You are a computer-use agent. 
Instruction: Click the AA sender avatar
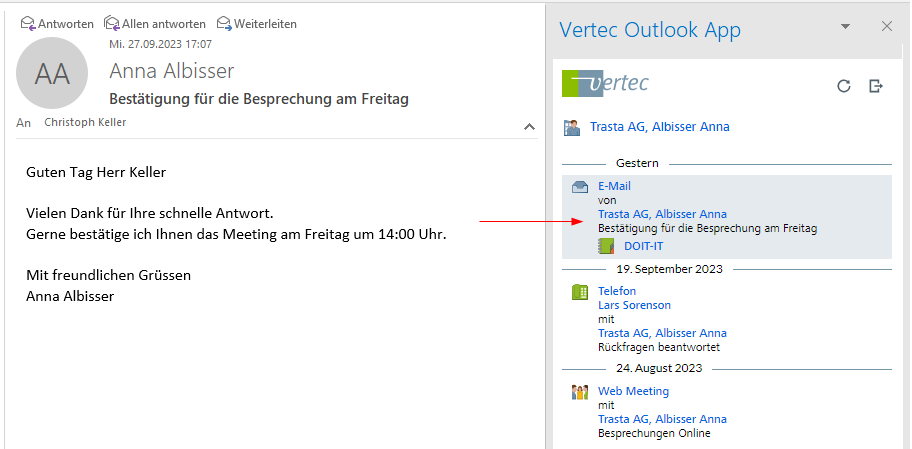coord(52,72)
